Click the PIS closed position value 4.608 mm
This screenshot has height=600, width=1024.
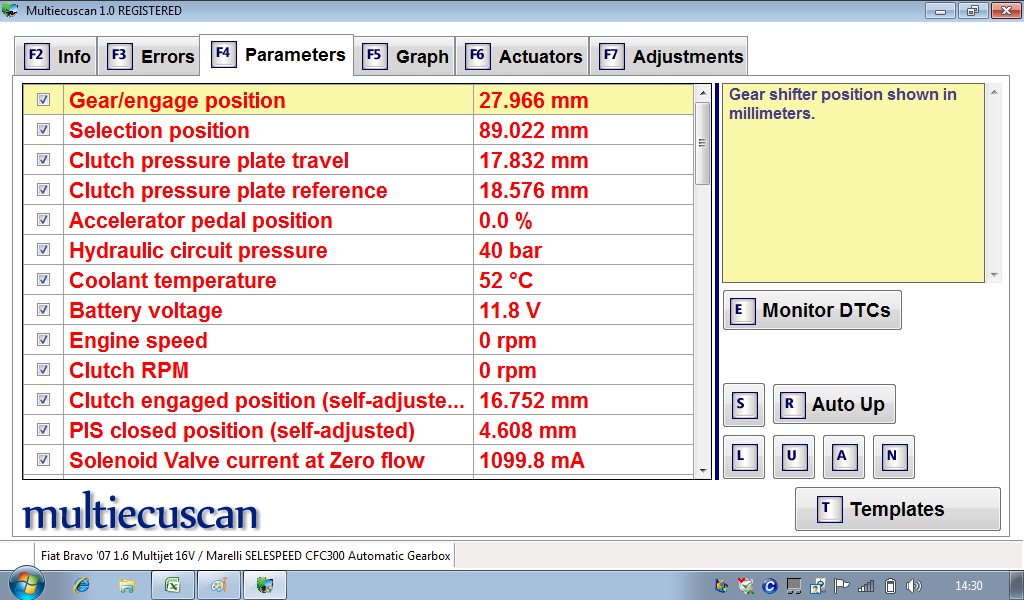point(528,431)
